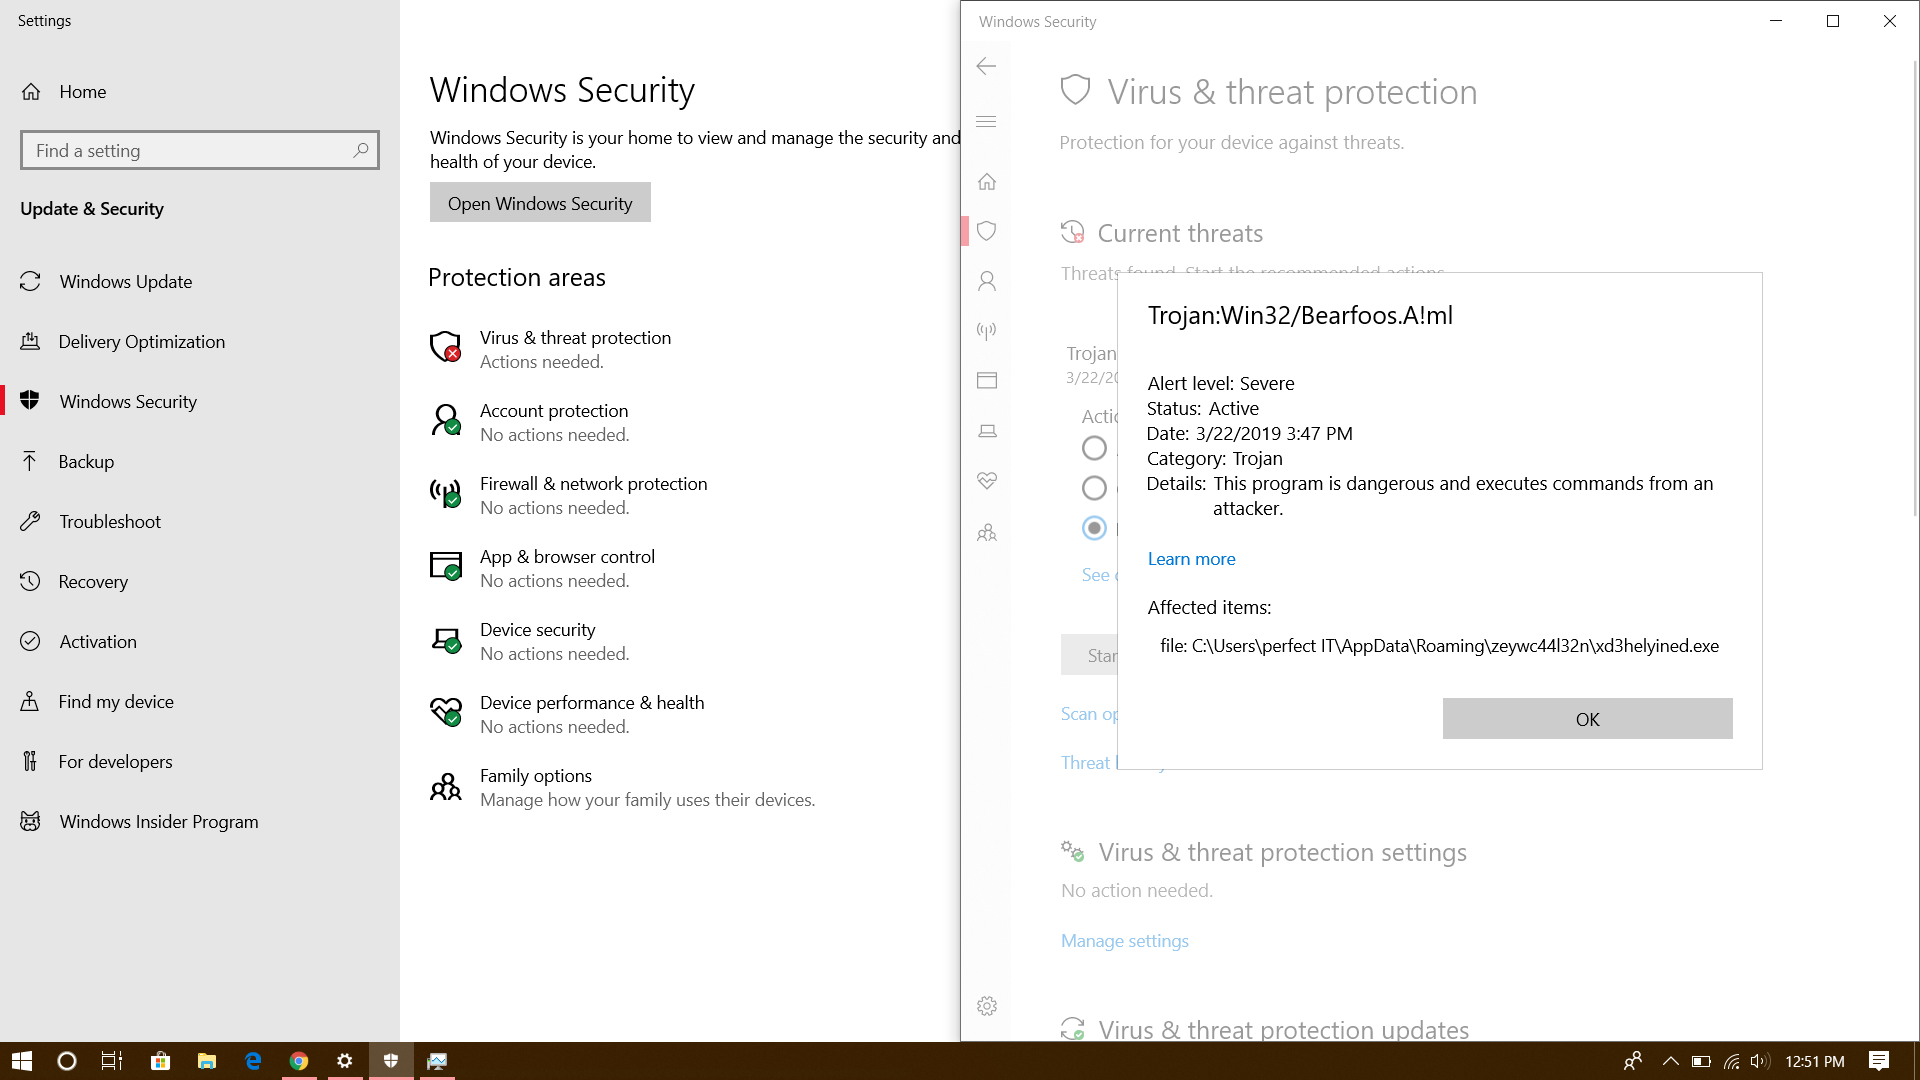
Task: Click the Home icon in Settings sidebar
Action: [x=31, y=92]
